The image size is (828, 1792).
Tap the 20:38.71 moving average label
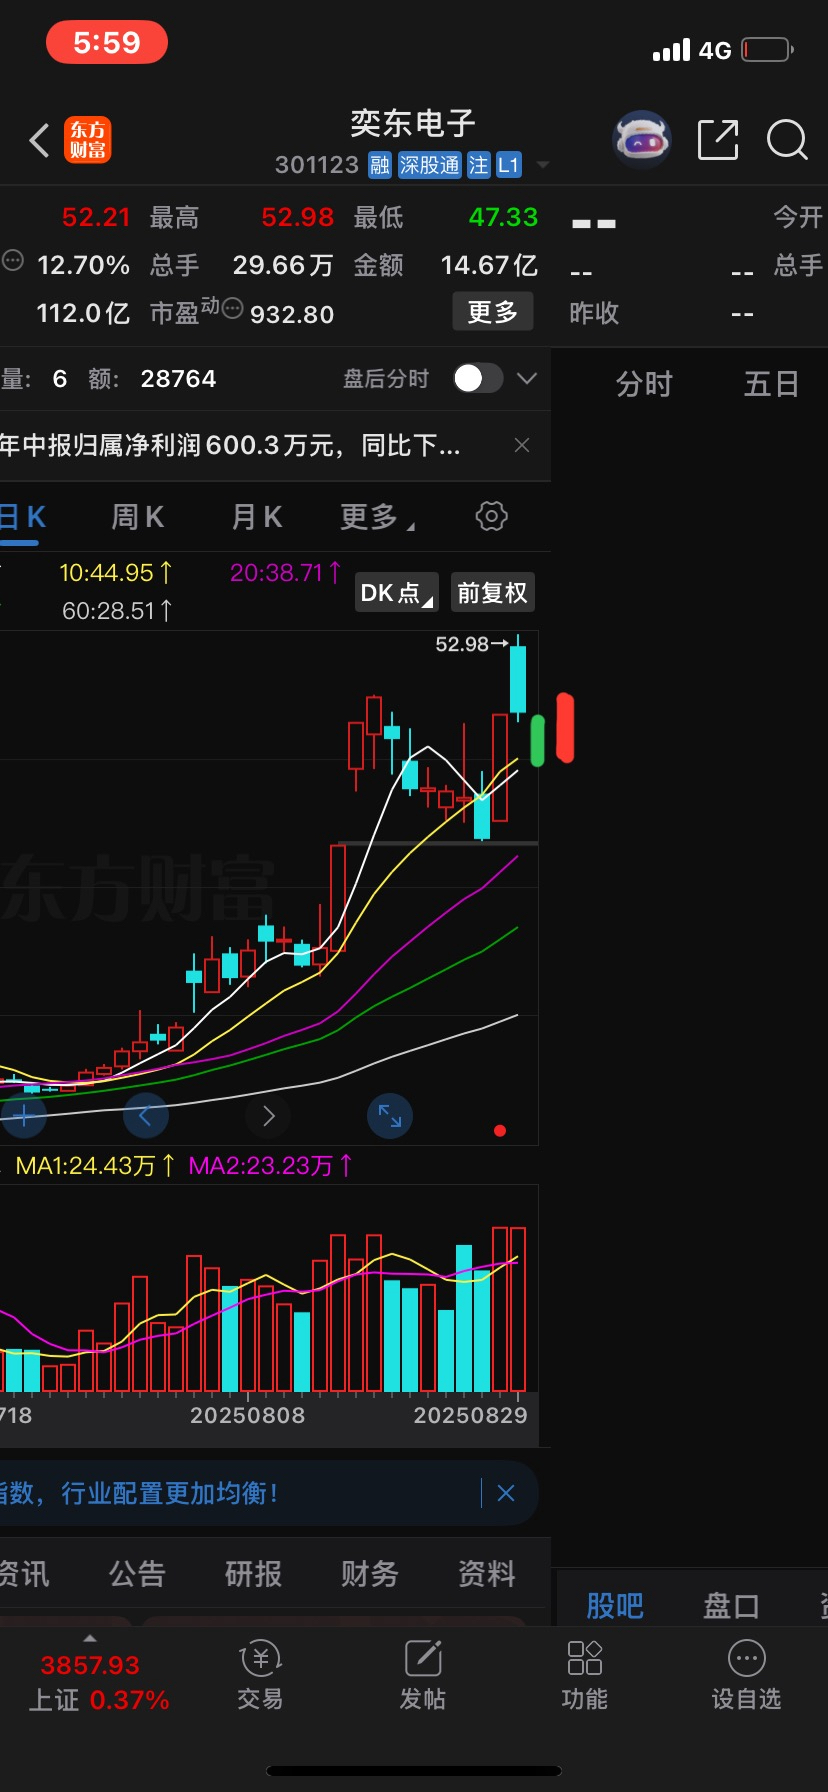[x=286, y=573]
